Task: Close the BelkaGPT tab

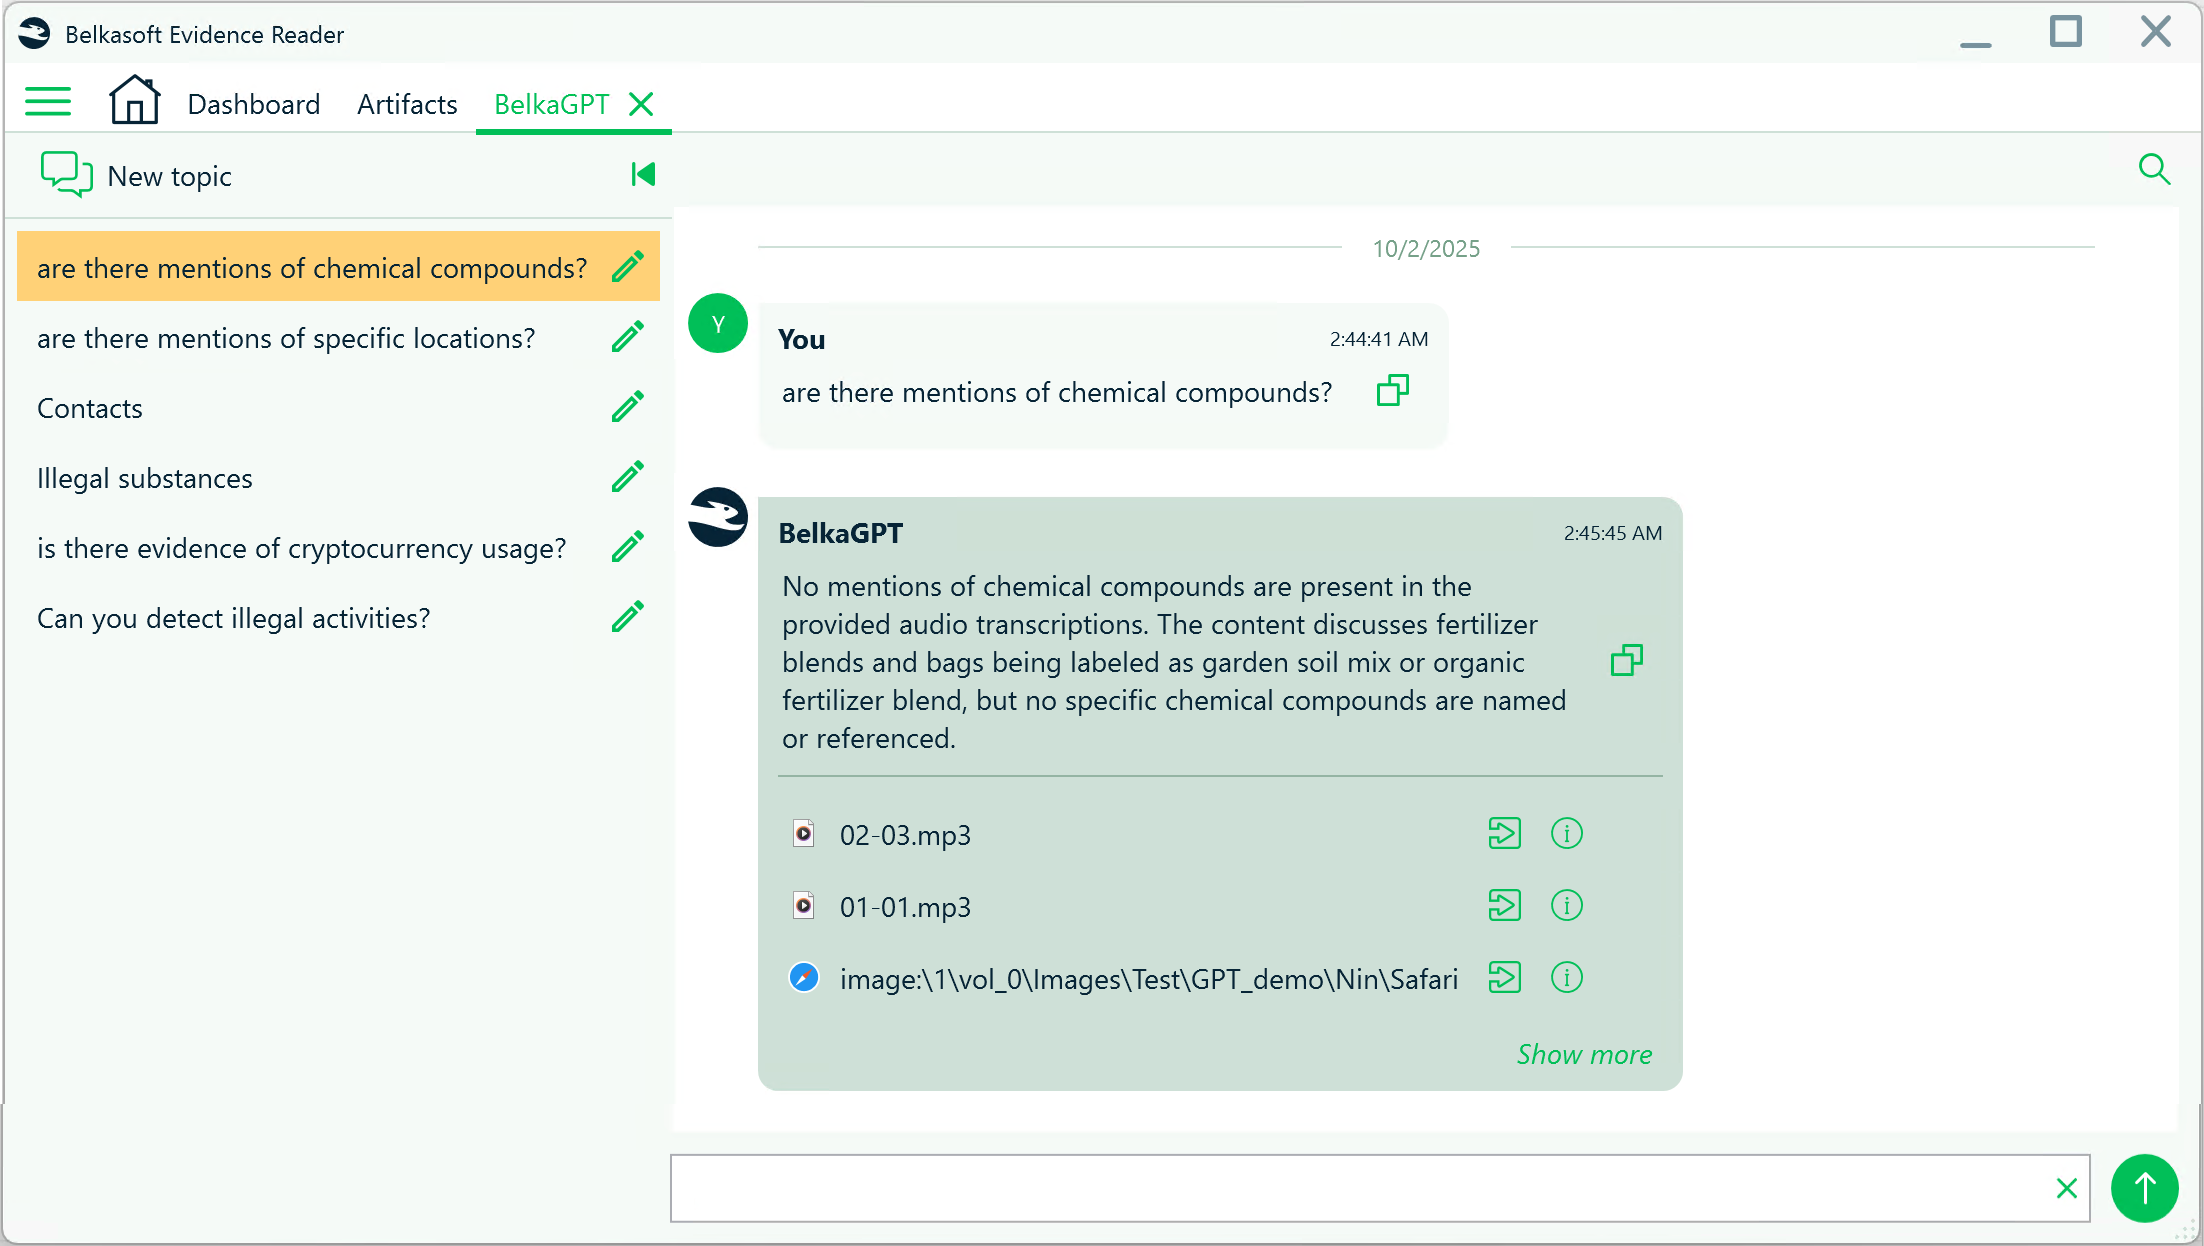Action: [641, 104]
